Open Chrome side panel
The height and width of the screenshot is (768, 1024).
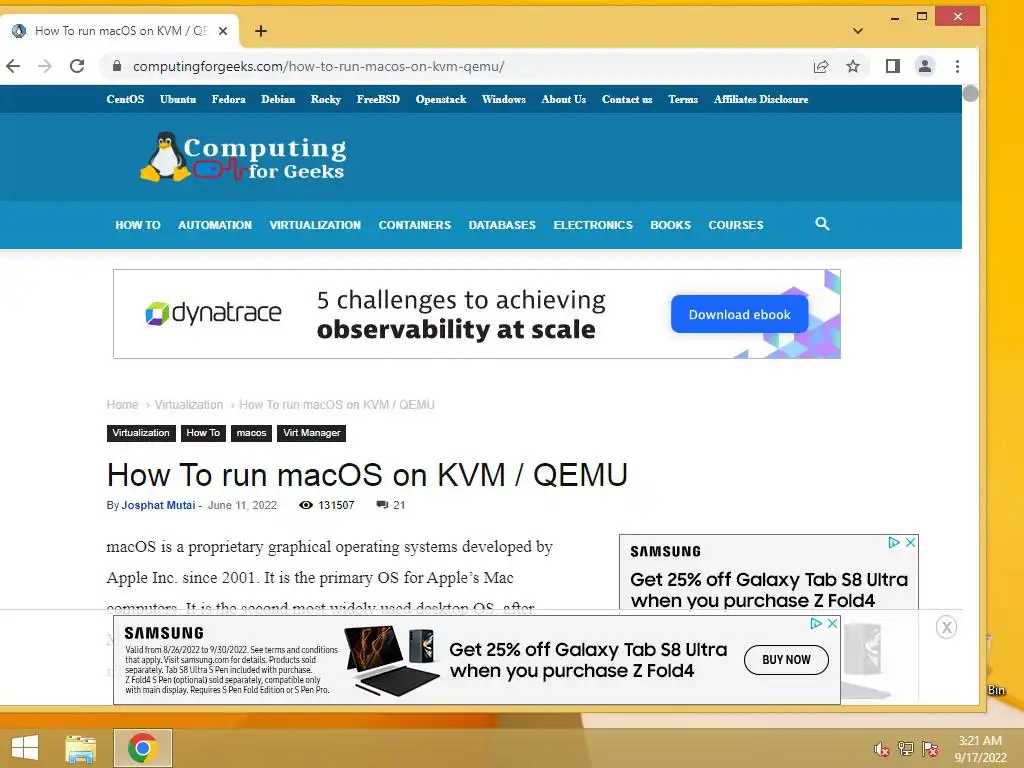[x=893, y=66]
